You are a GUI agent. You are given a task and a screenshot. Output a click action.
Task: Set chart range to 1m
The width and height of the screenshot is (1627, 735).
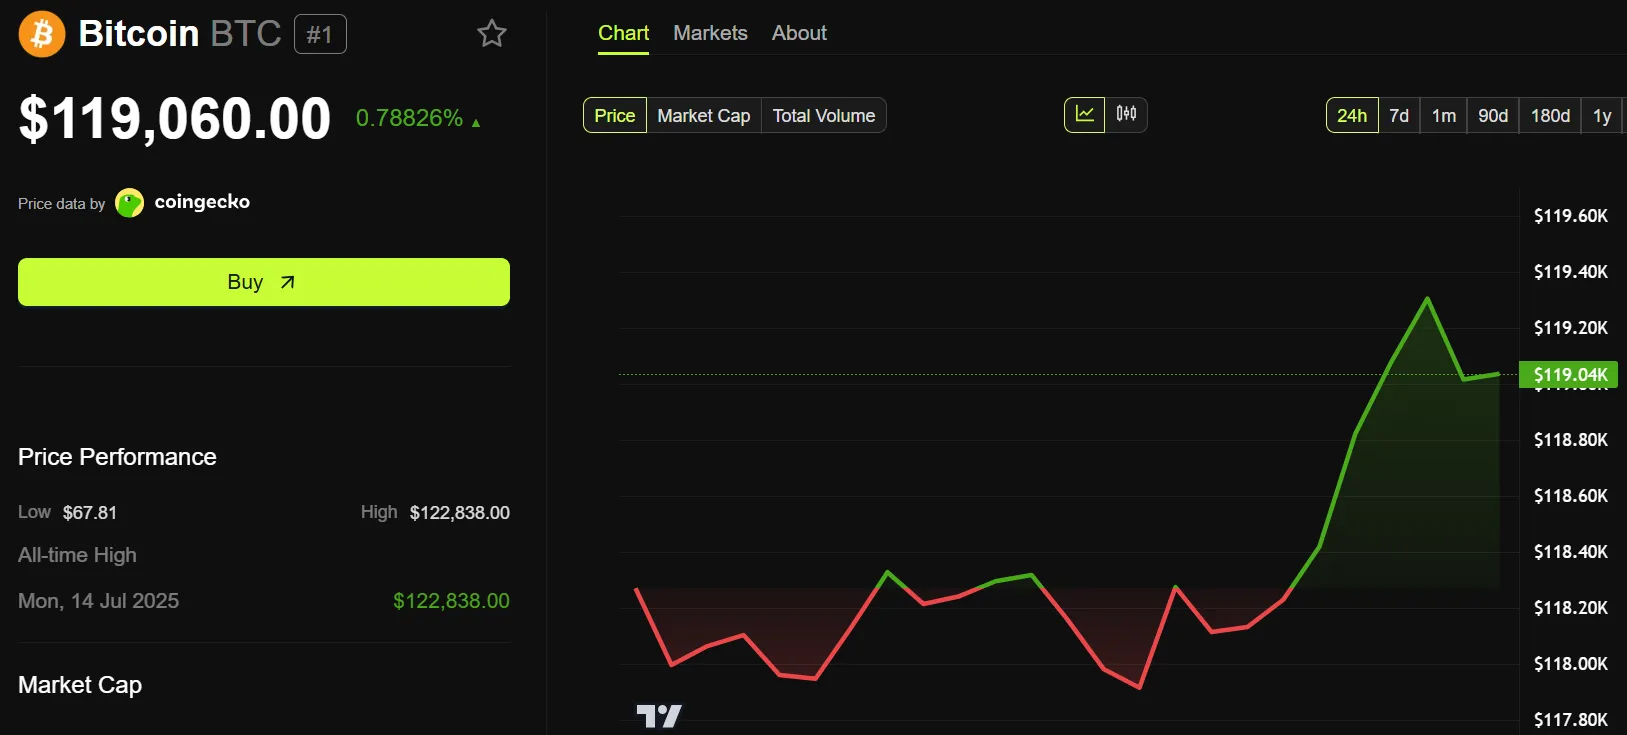click(x=1443, y=115)
